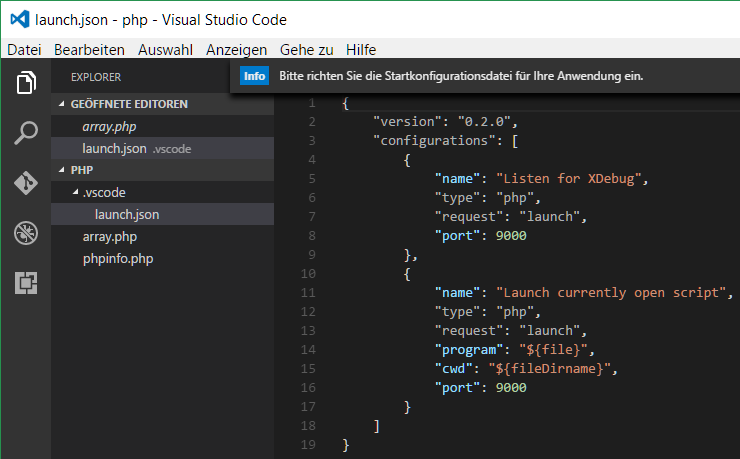Open the Hilfe menu
The width and height of the screenshot is (740, 459).
[360, 49]
